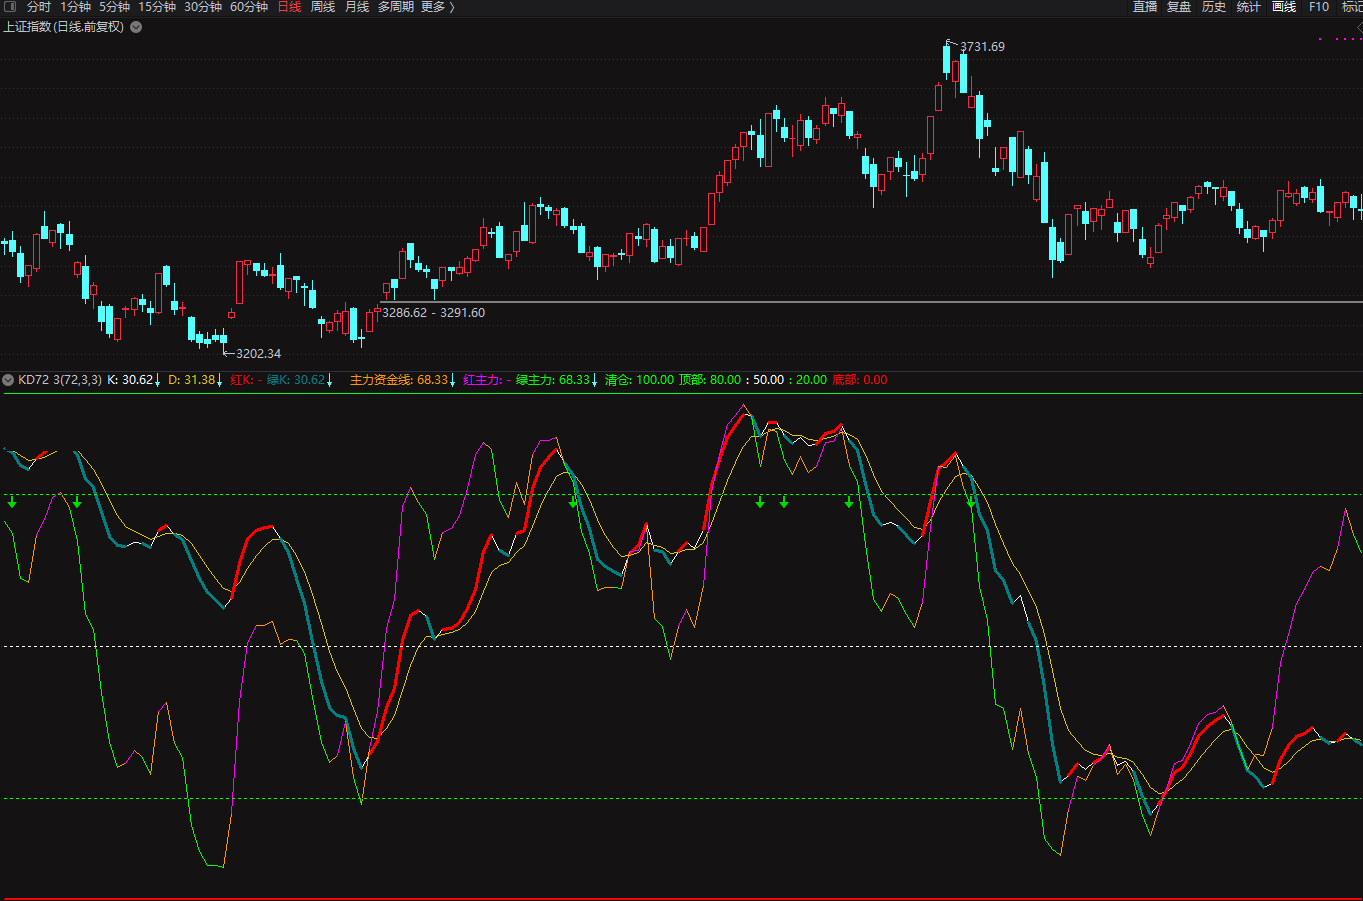1363x901 pixels.
Task: Expand the 更多 periods menu
Action: 437,7
